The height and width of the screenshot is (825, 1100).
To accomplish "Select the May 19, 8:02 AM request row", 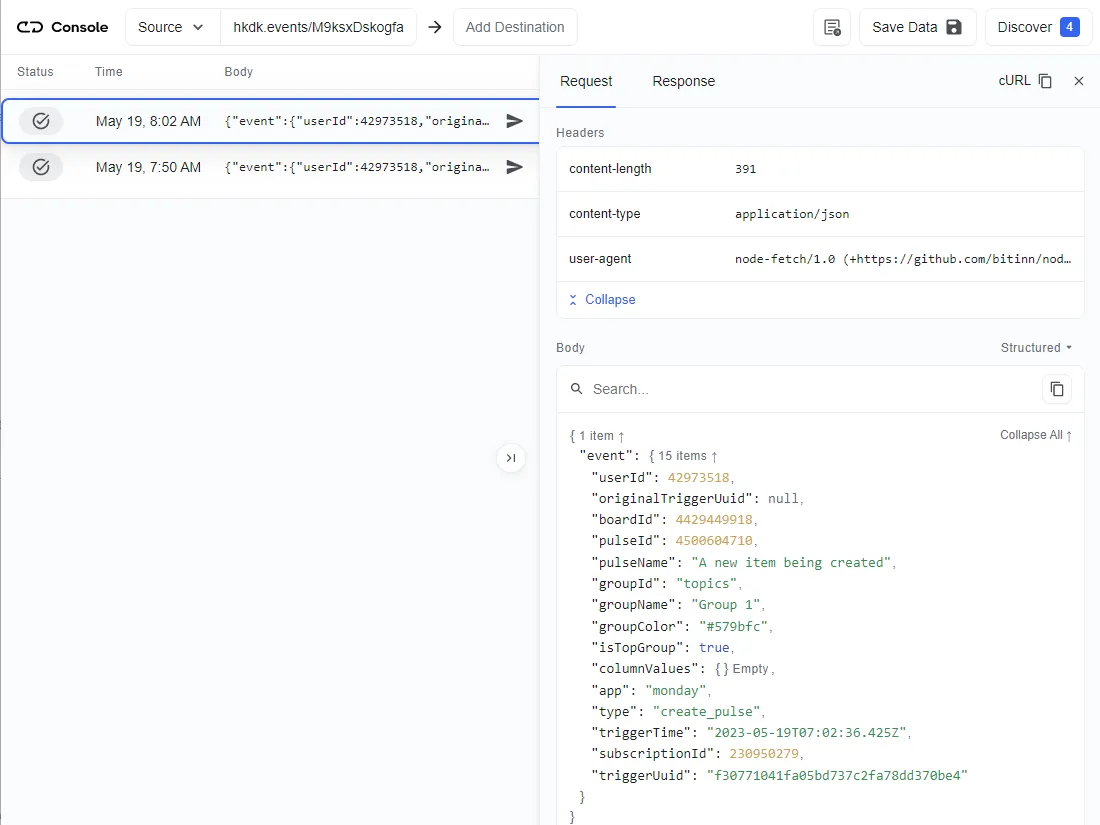I will coord(271,121).
